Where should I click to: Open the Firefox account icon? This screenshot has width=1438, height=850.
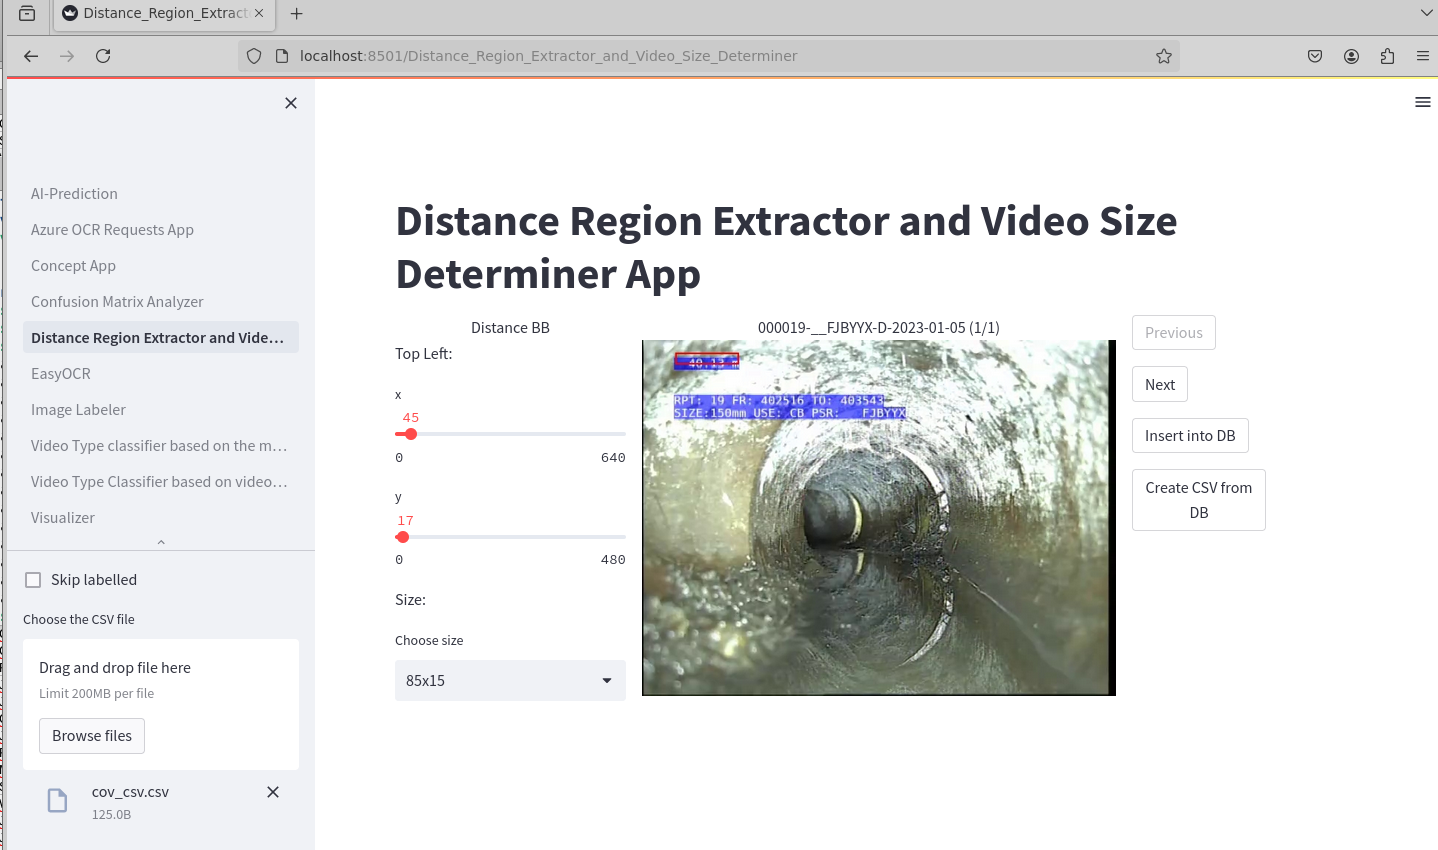[x=1351, y=56]
